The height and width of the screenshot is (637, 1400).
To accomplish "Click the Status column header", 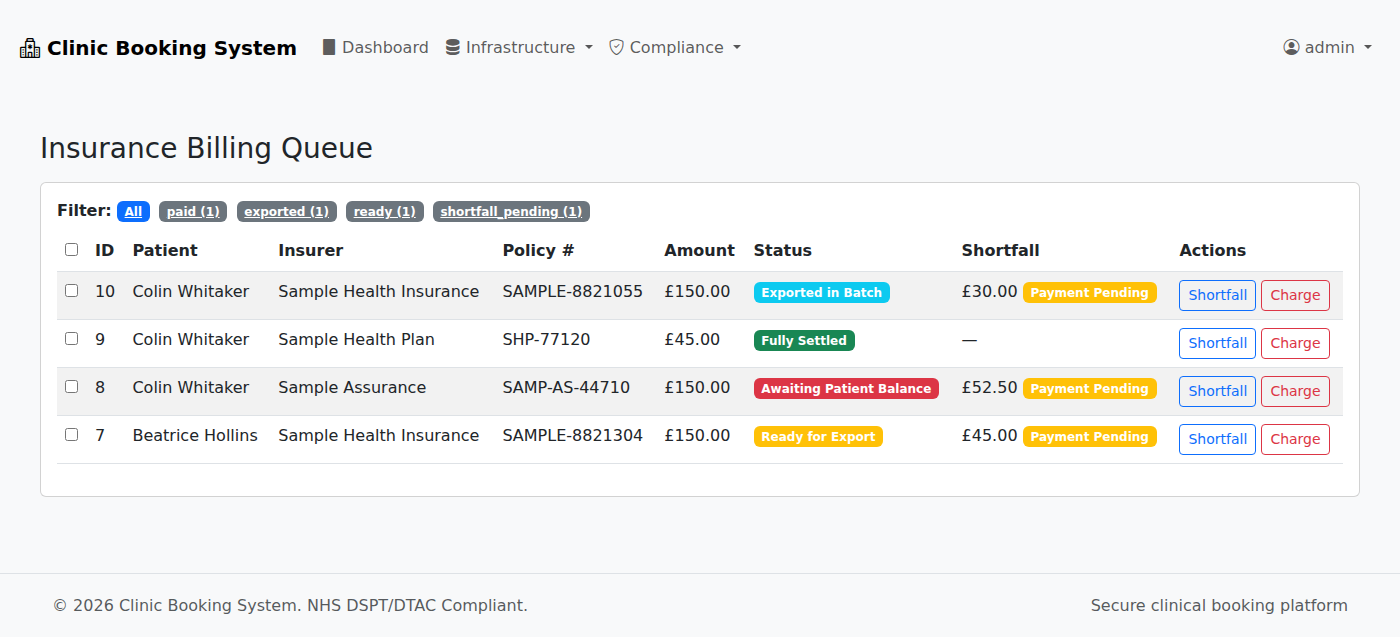I will coord(783,250).
